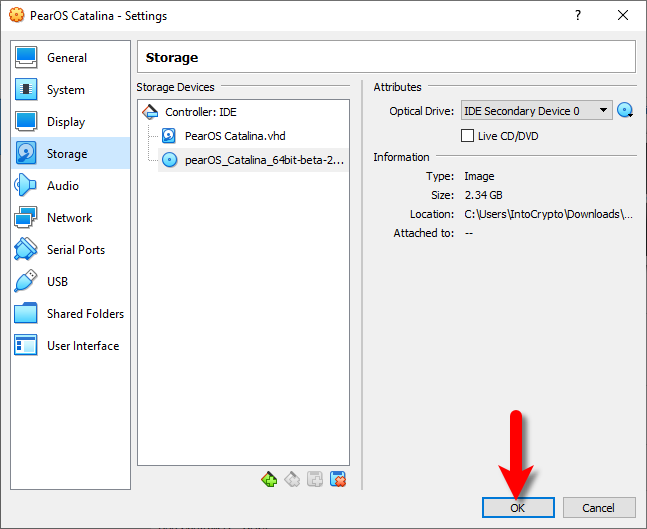Click the Display screen icon
647x529 pixels.
pyautogui.click(x=26, y=121)
